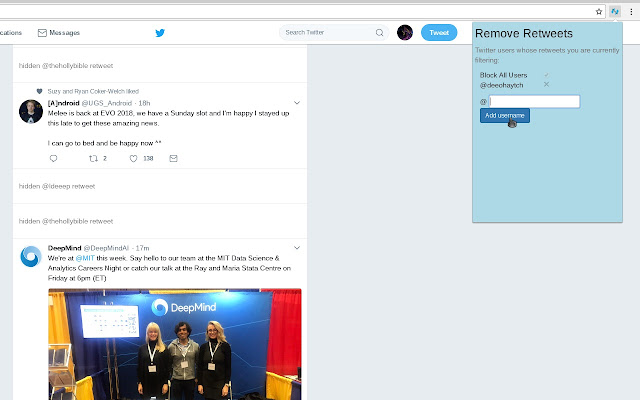
Task: Open Chrome three-dot menu
Action: tap(631, 11)
